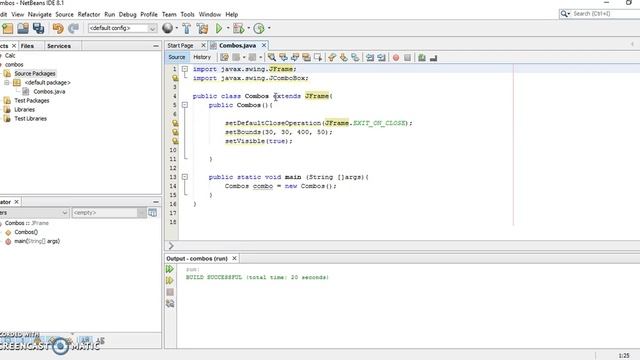Switch editor to History view

tap(202, 57)
